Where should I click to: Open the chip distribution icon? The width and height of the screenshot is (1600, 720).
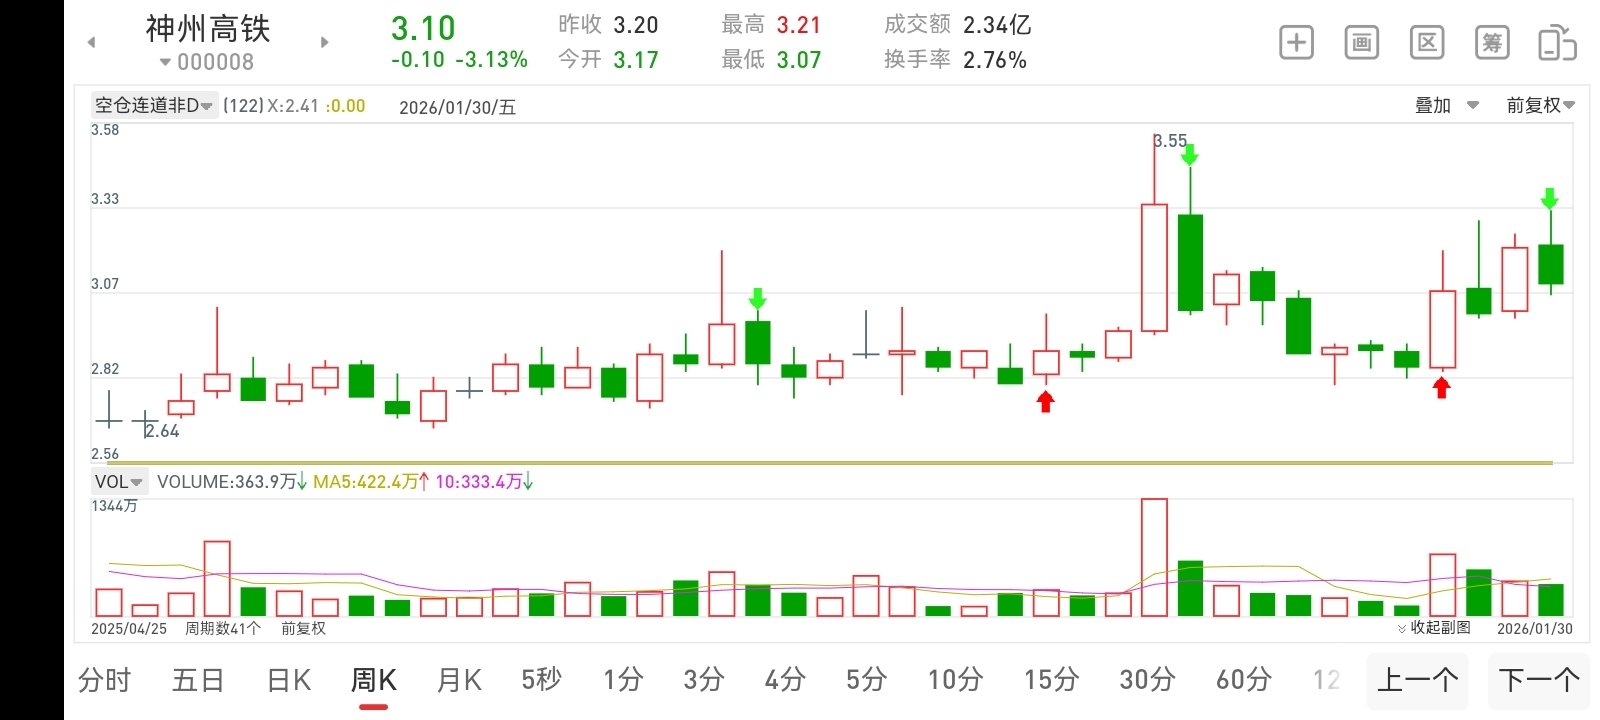[1492, 43]
